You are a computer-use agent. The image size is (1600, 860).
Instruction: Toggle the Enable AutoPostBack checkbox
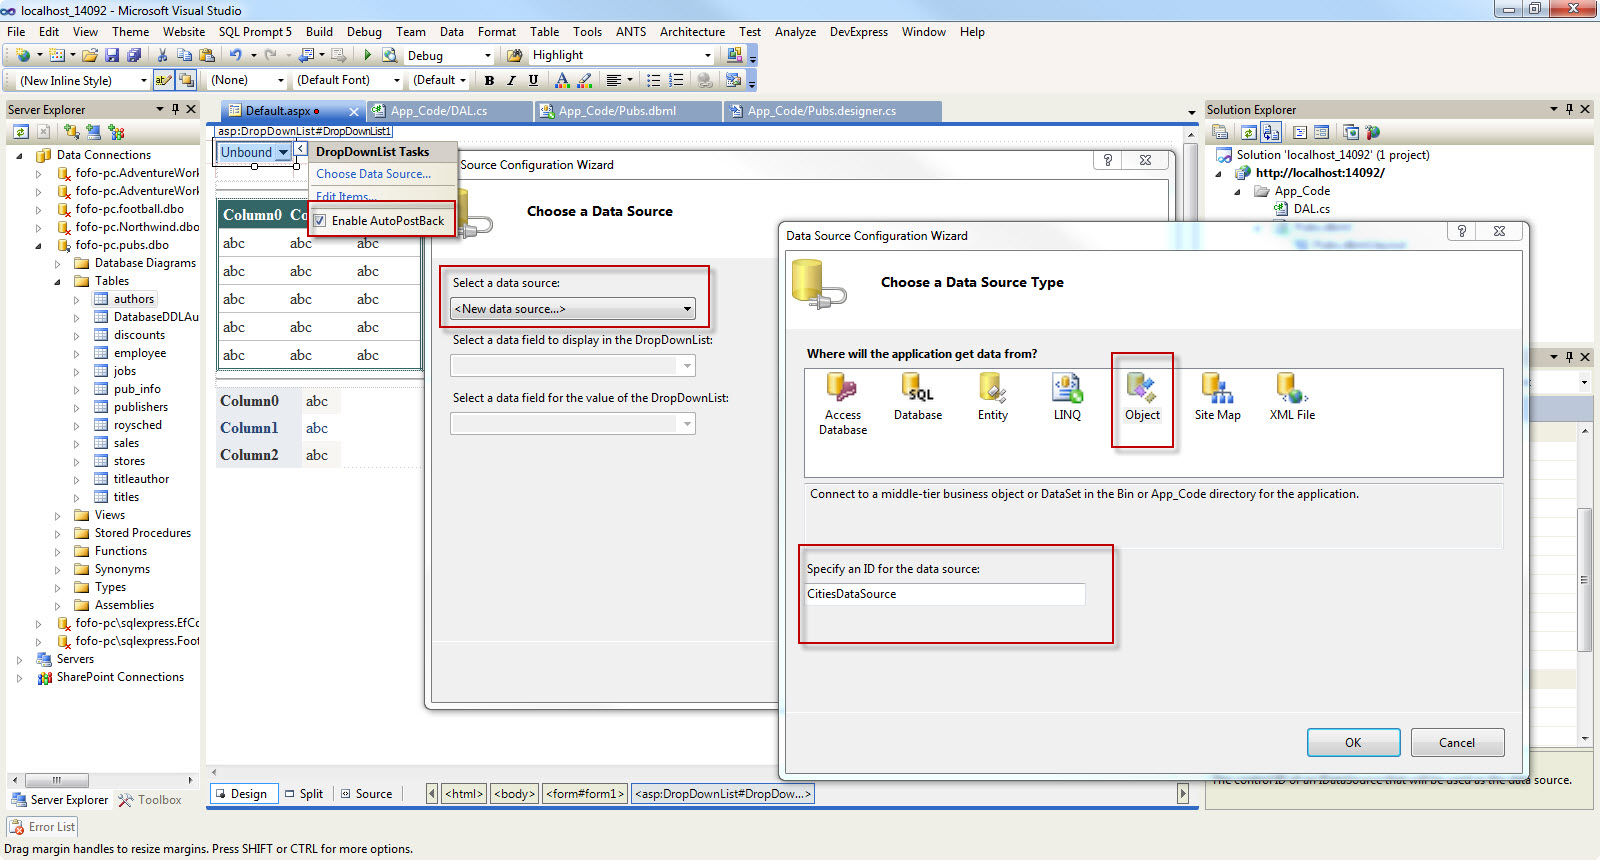tap(320, 221)
